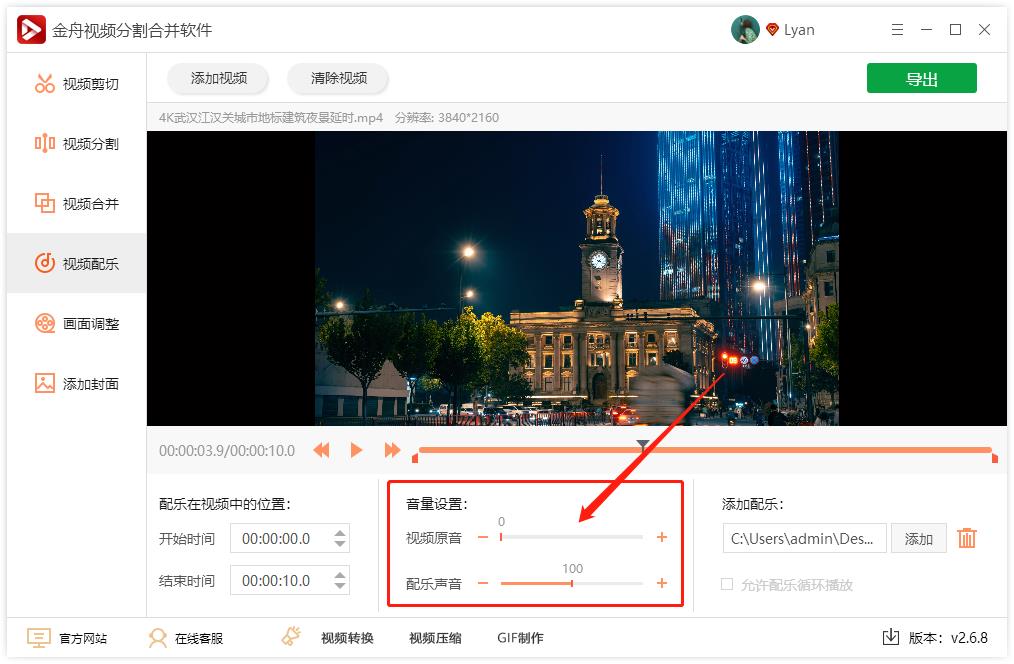Screen dimensions: 1014x664
Task: Click the red VIP diamond icon
Action: click(772, 30)
